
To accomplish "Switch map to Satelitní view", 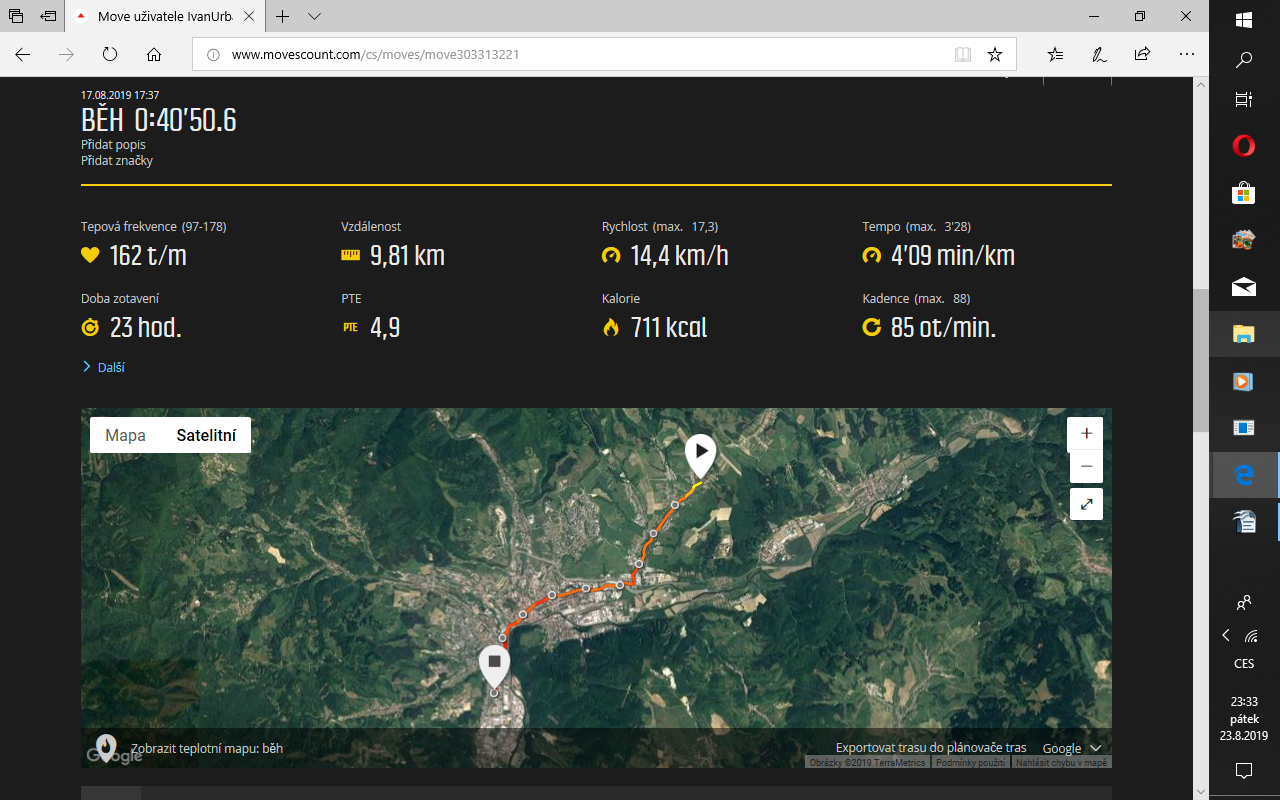I will [x=206, y=435].
